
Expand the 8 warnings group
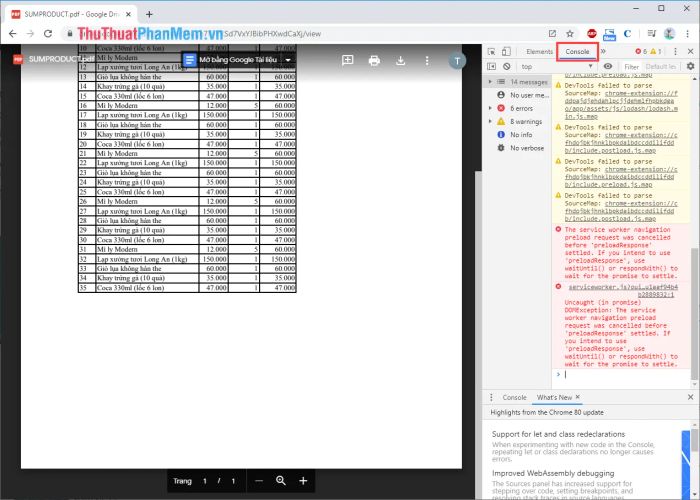(x=490, y=121)
